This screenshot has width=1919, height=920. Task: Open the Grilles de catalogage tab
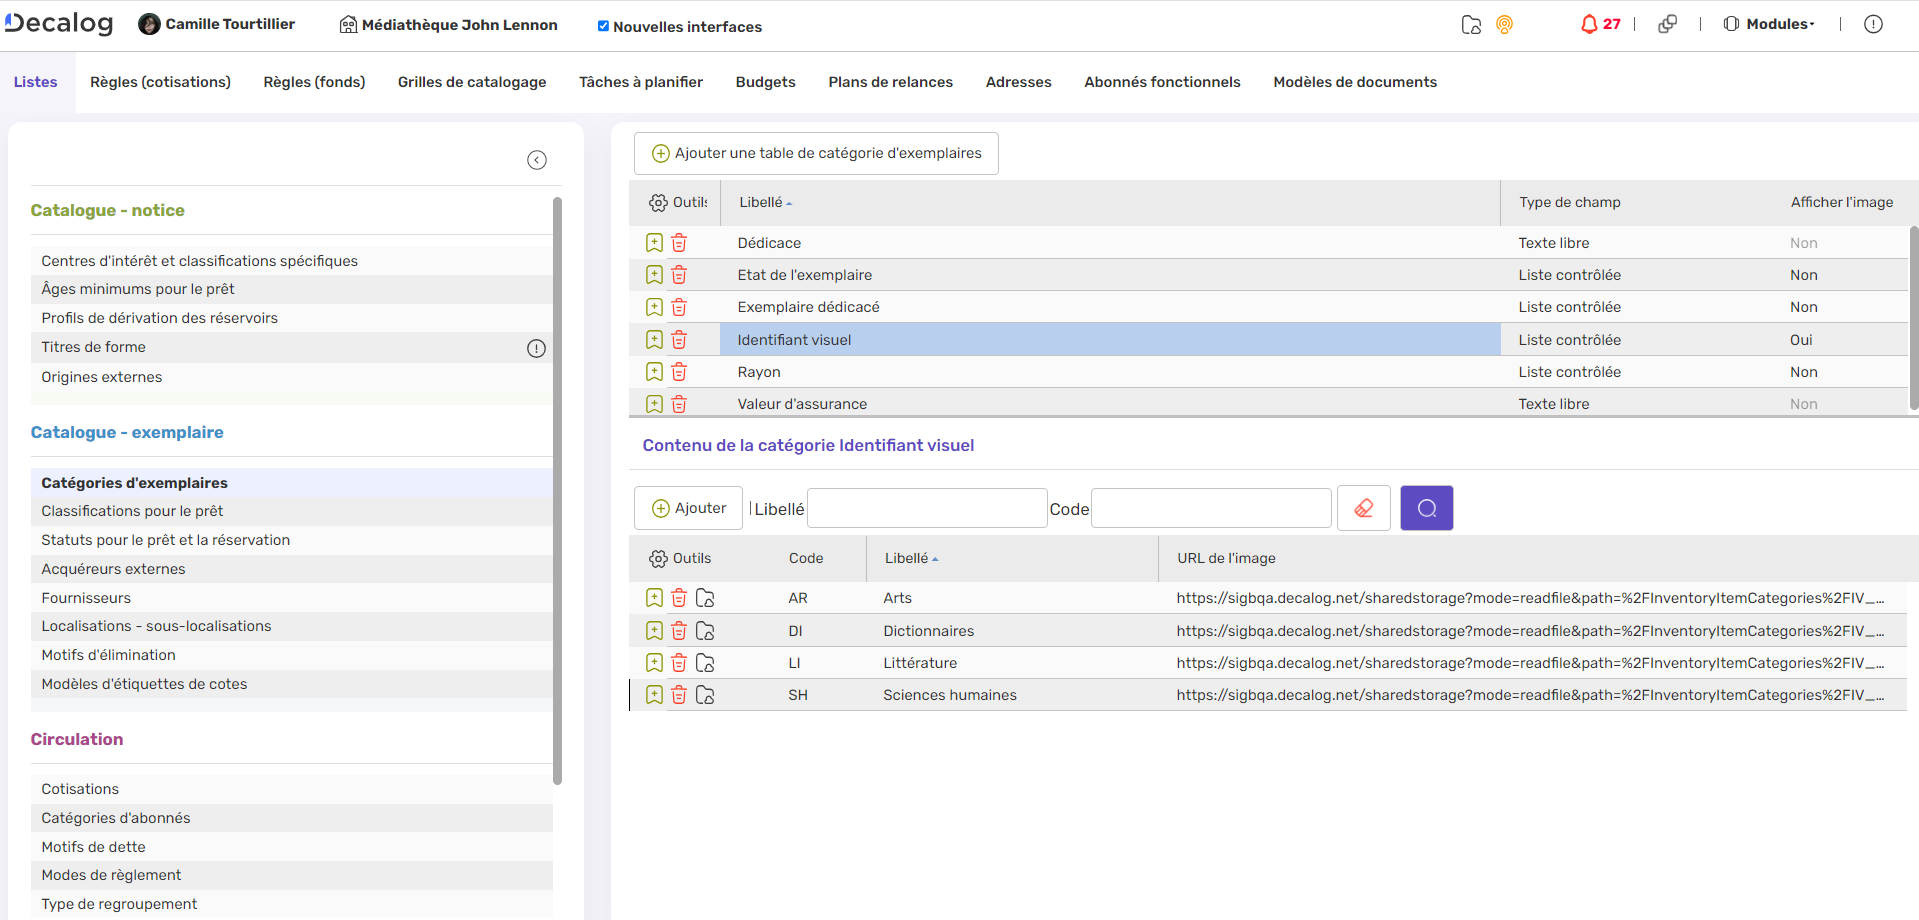(x=472, y=82)
